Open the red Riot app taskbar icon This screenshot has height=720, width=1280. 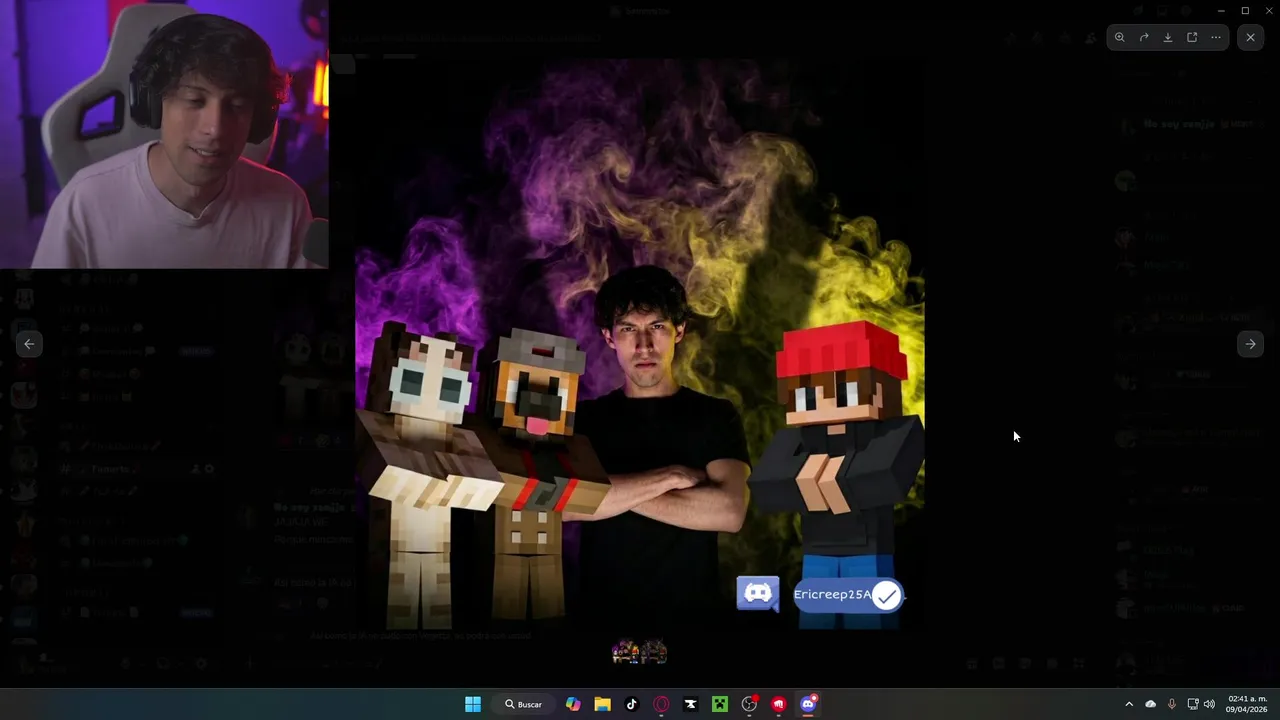click(x=779, y=704)
